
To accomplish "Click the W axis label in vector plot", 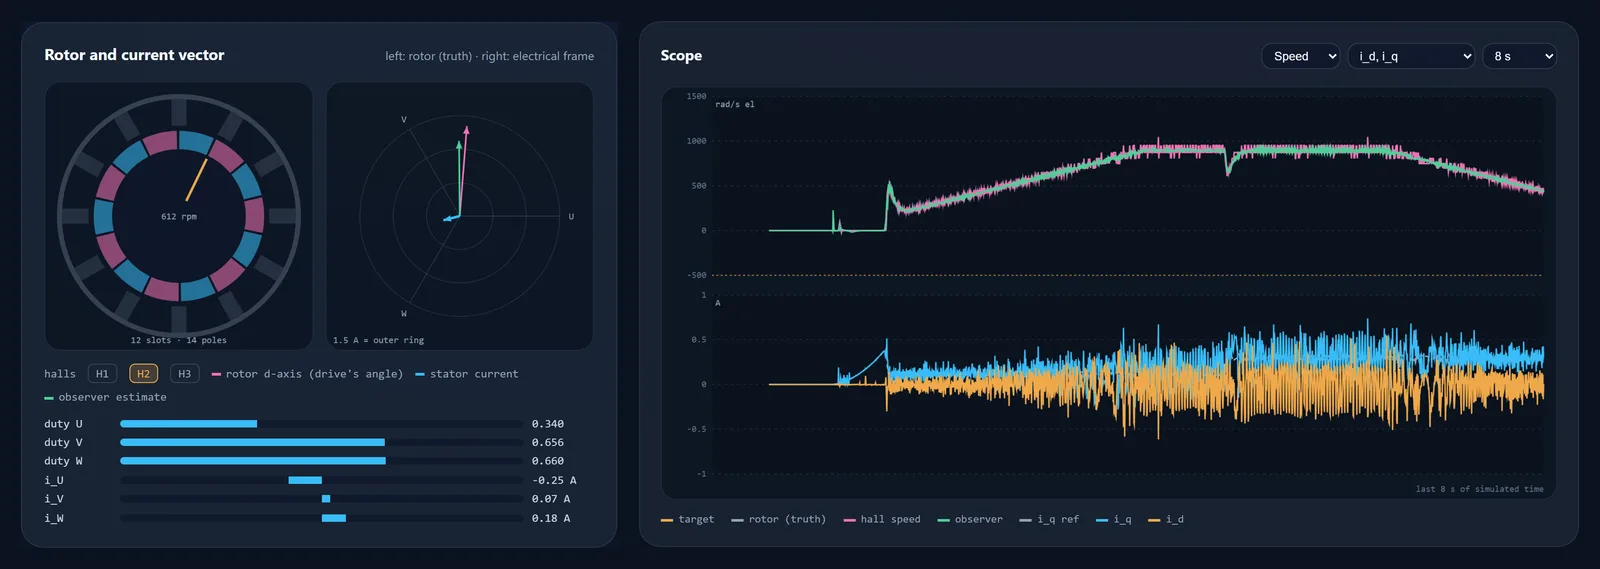I will pos(404,314).
